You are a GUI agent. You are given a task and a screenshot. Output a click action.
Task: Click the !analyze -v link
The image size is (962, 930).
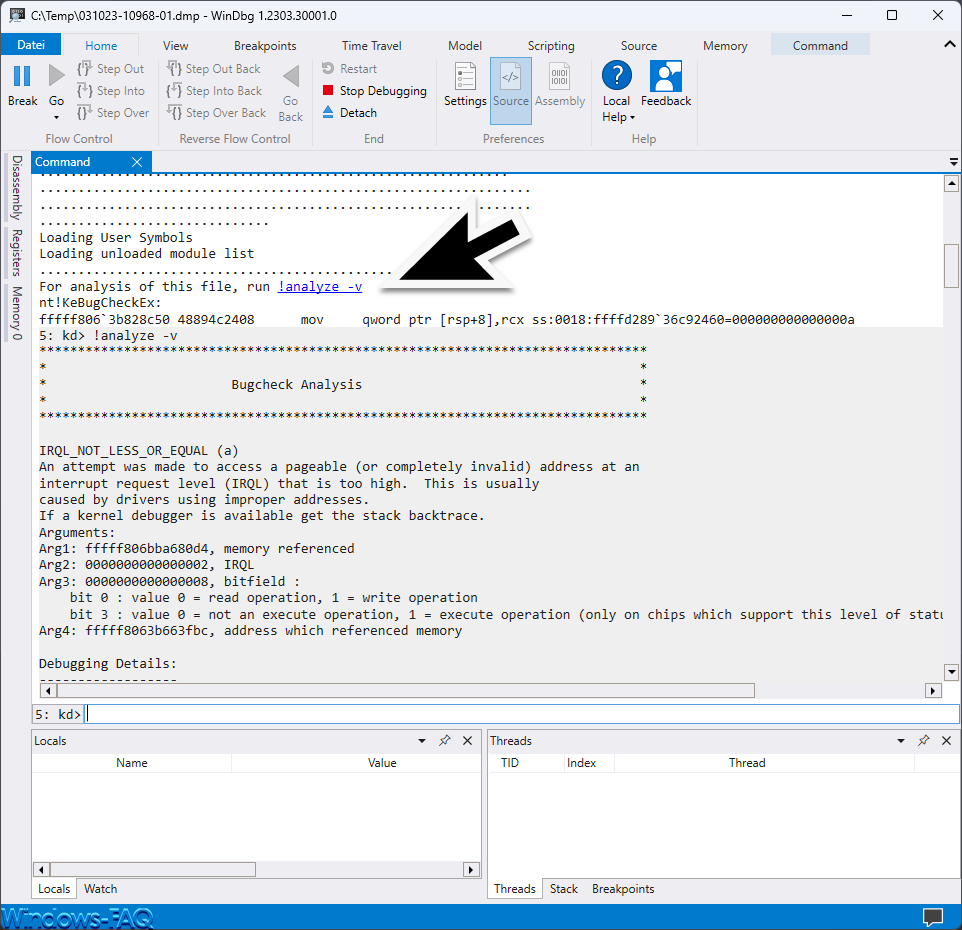coord(320,286)
